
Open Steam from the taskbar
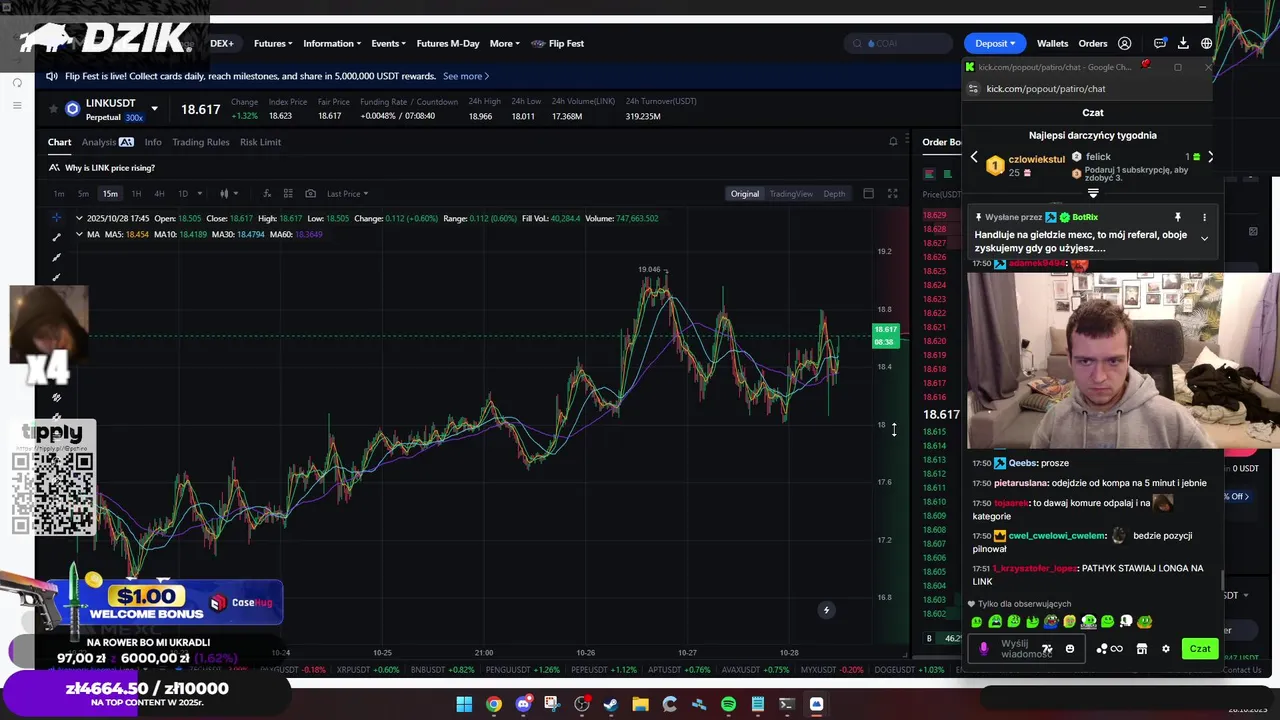(x=611, y=704)
